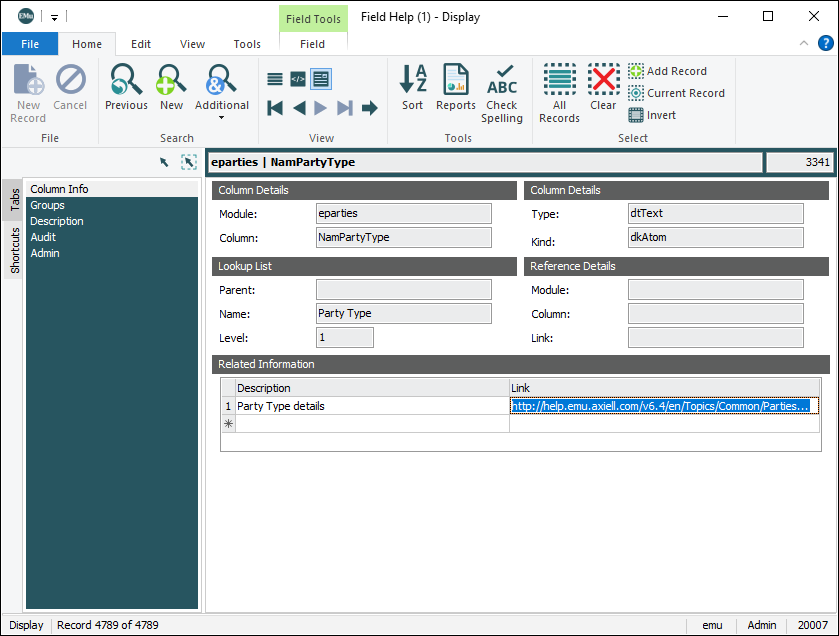Switch to the Field ribbon tab
The image size is (839, 636).
312,44
